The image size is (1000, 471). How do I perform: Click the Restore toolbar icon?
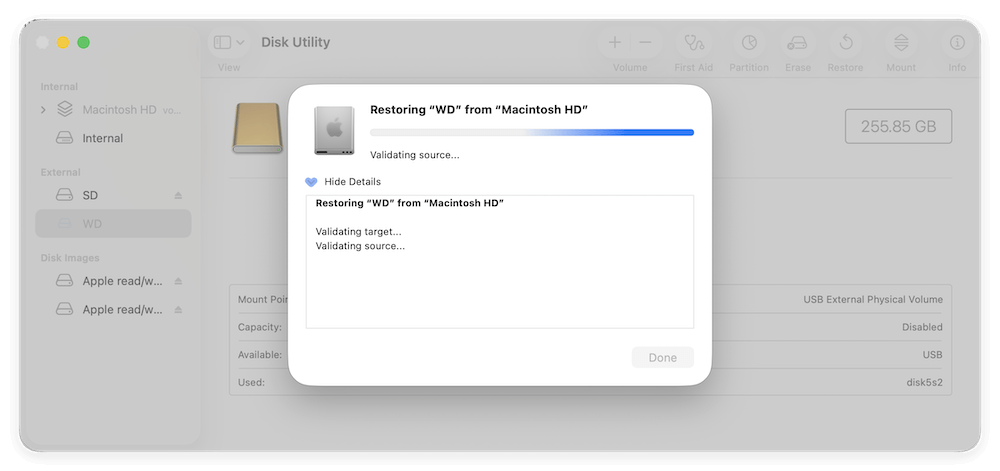click(x=845, y=43)
